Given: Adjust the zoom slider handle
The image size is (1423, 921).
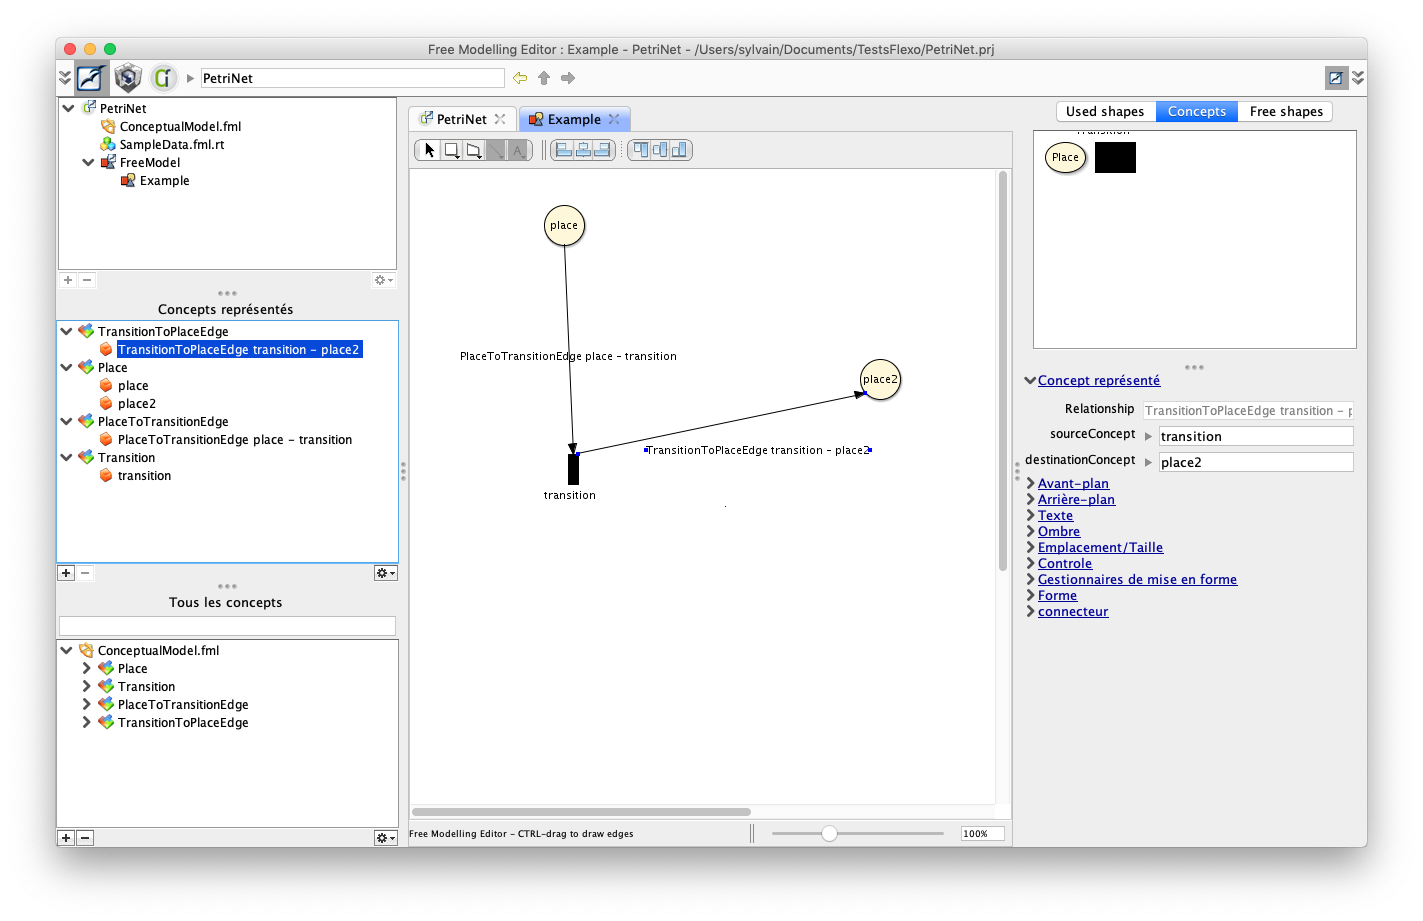Looking at the screenshot, I should (829, 833).
